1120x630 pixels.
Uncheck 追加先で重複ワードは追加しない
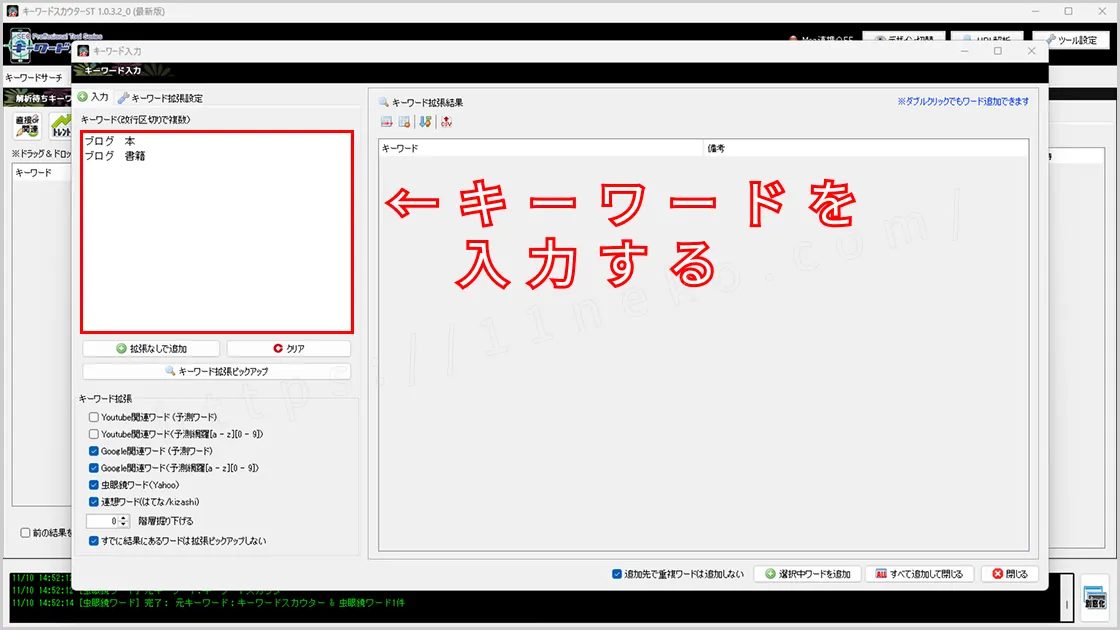pos(617,572)
